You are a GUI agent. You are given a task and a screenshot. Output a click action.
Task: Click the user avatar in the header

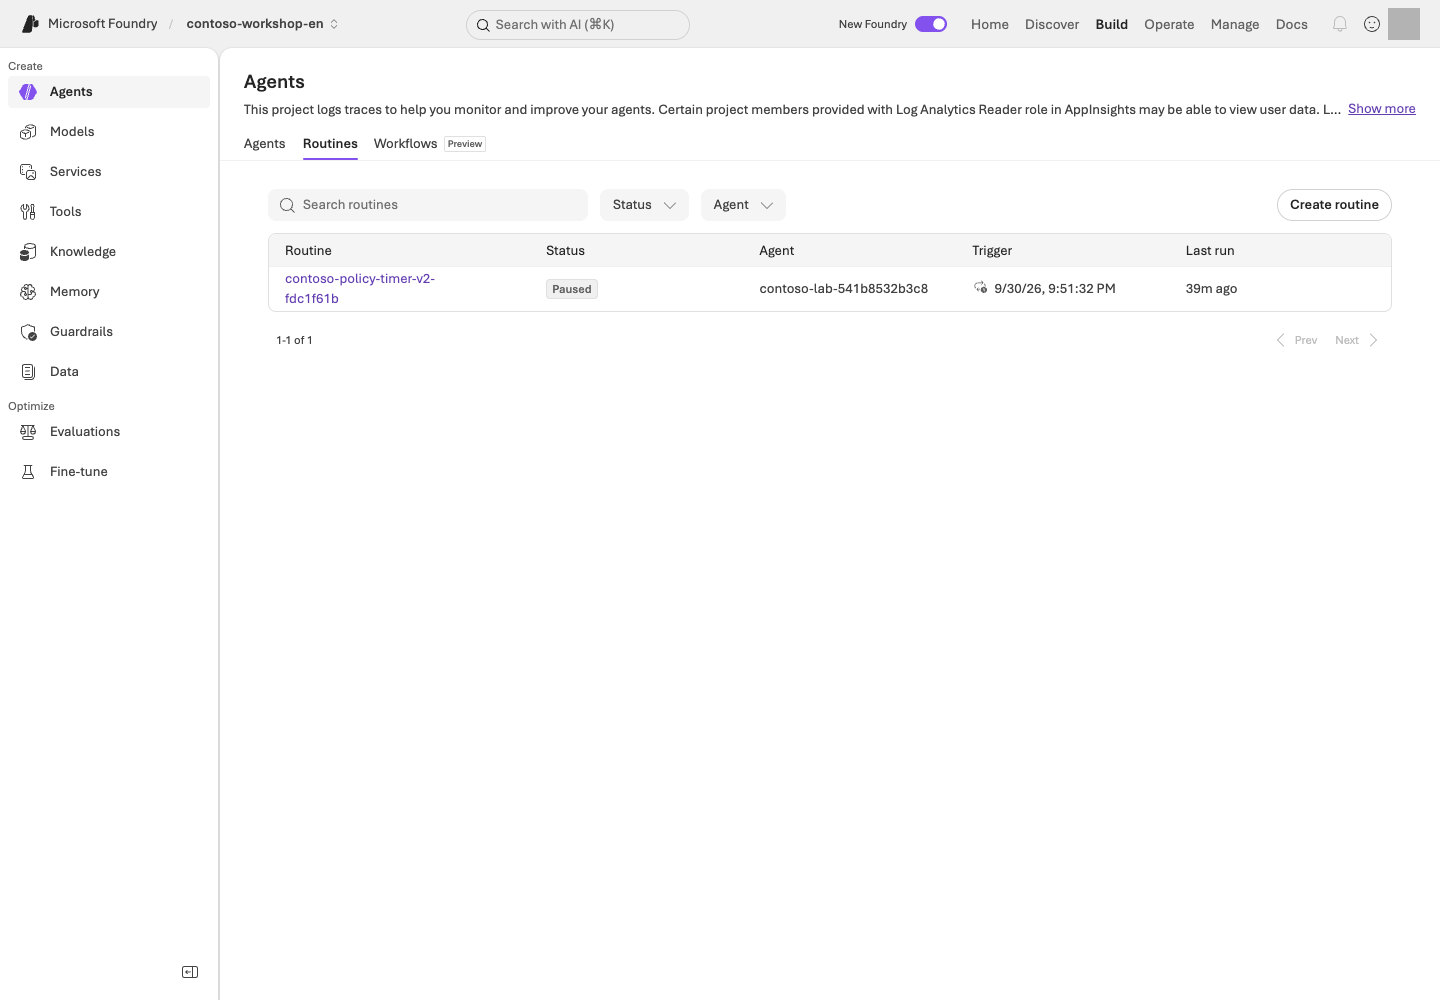(x=1404, y=24)
